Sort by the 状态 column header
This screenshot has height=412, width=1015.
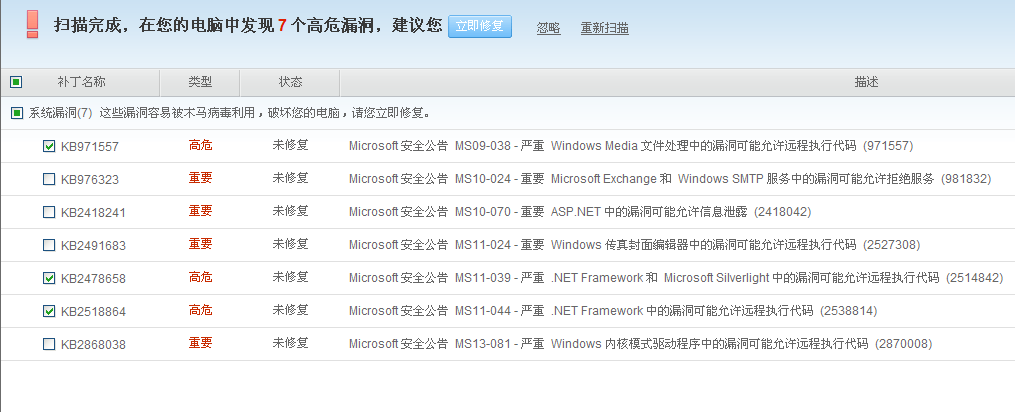coord(290,82)
